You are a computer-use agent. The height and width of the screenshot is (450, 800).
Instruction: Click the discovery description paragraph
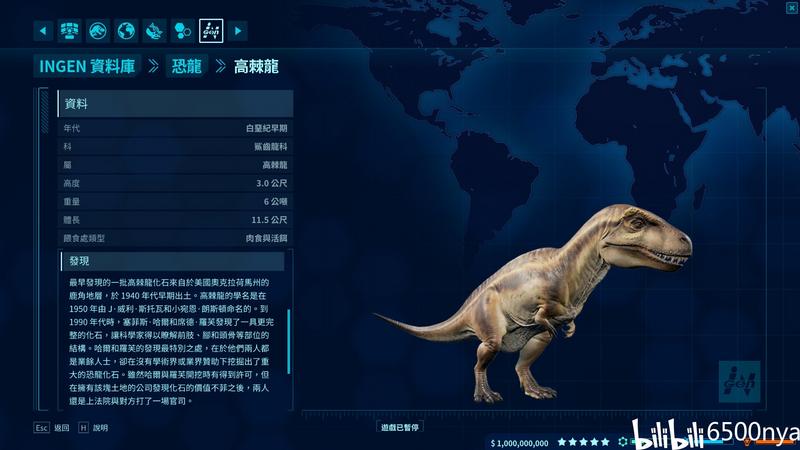tap(171, 341)
